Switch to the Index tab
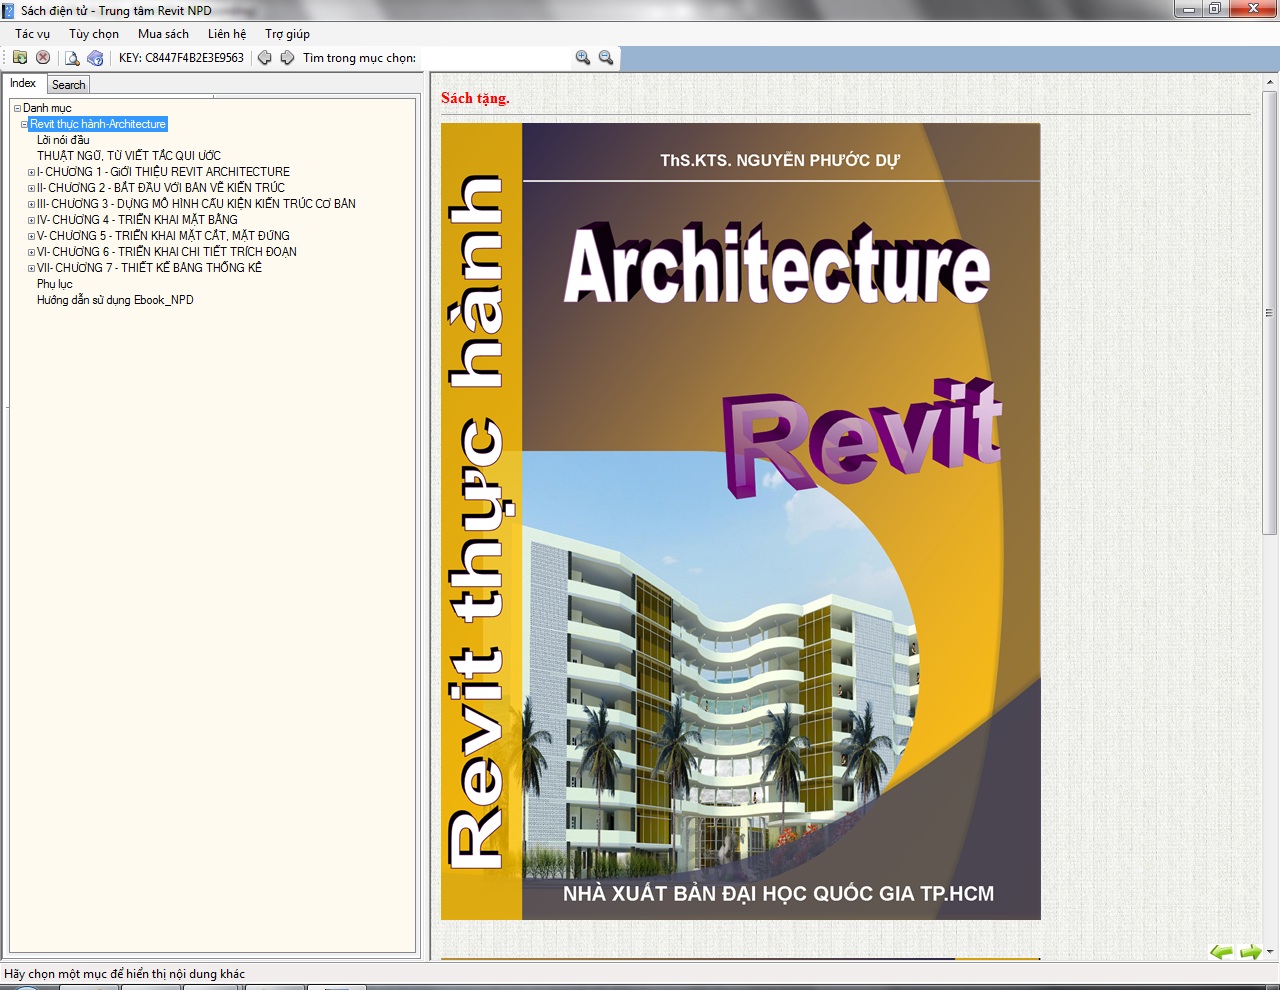 click(23, 83)
